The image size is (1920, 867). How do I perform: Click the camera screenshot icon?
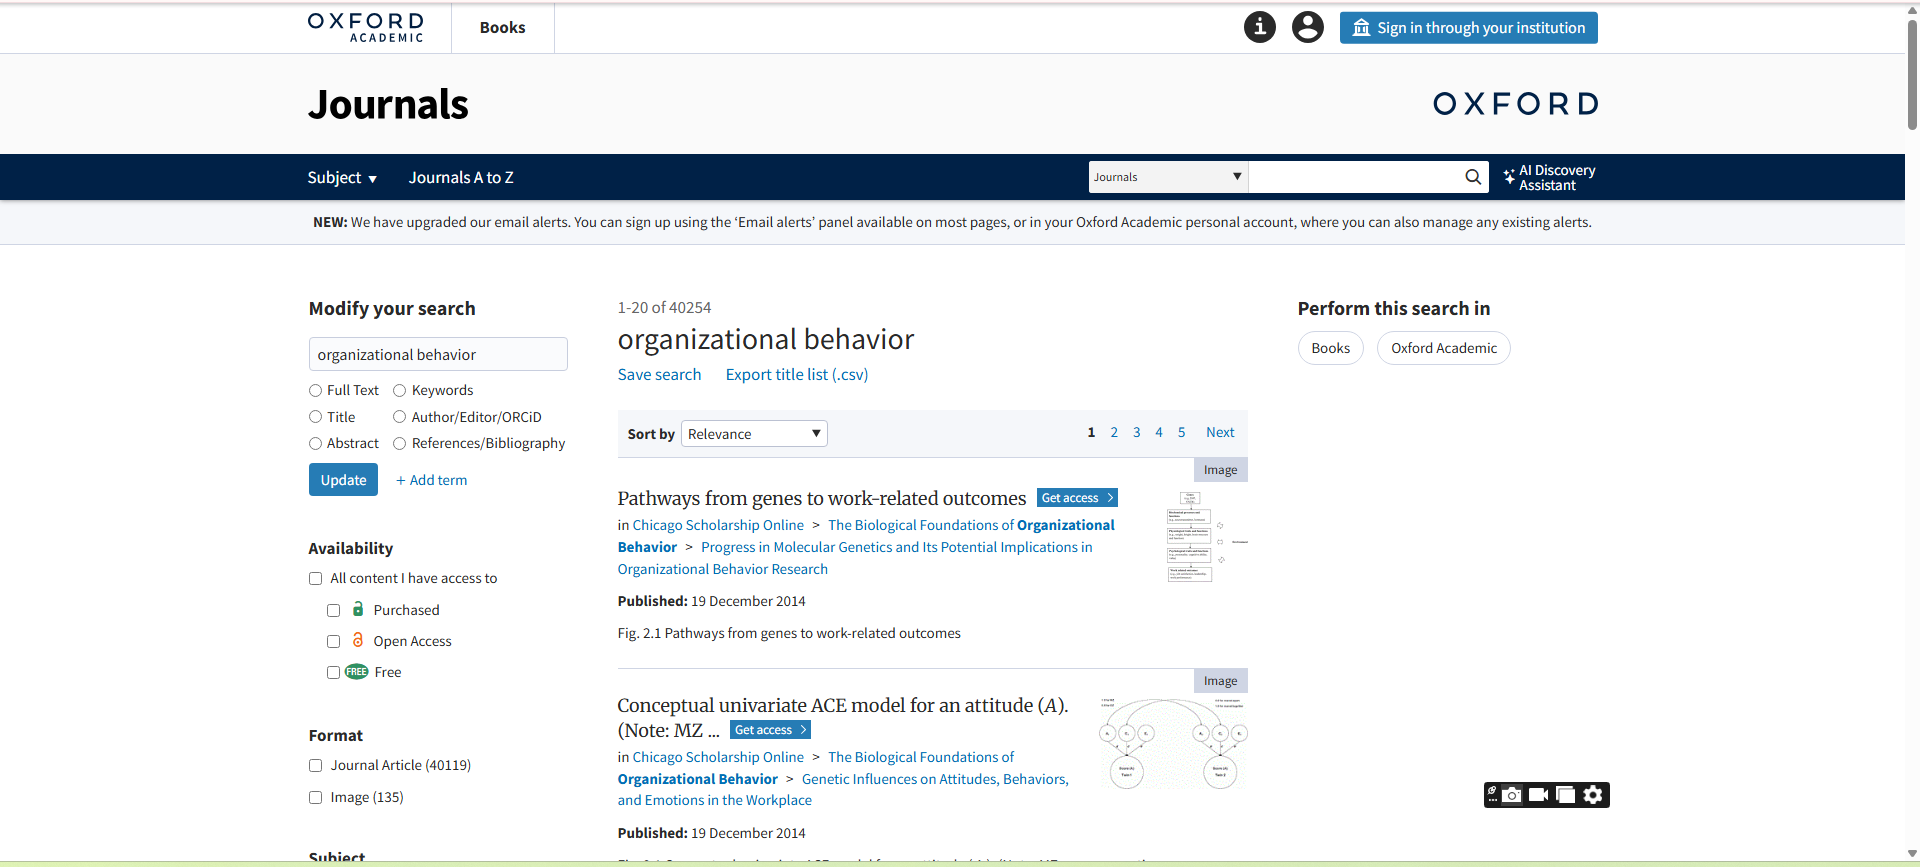1512,795
